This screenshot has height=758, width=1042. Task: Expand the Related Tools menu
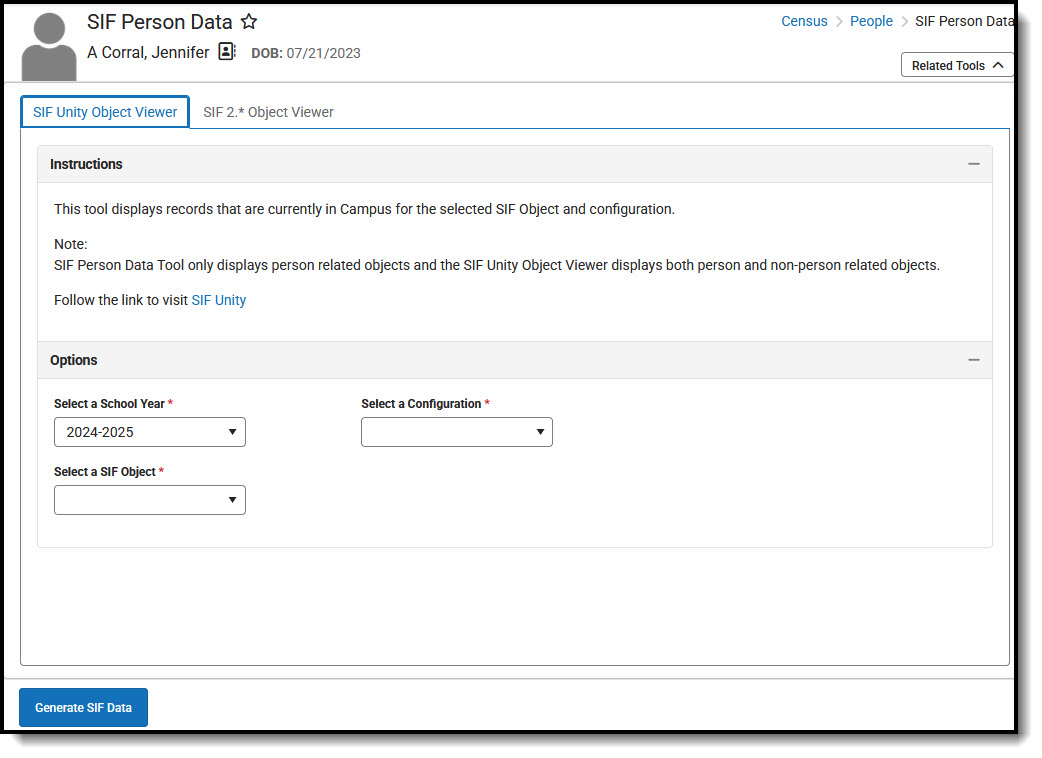(957, 65)
